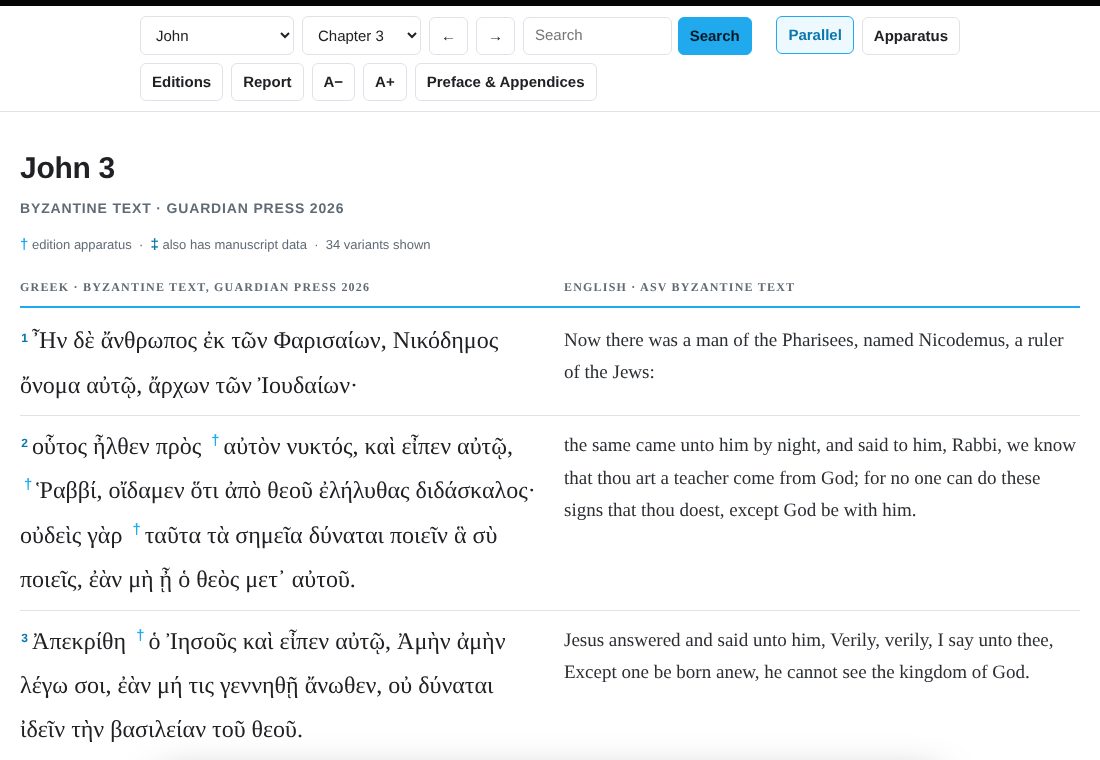The image size is (1100, 760).
Task: Select verse number 2
Action: [25, 444]
